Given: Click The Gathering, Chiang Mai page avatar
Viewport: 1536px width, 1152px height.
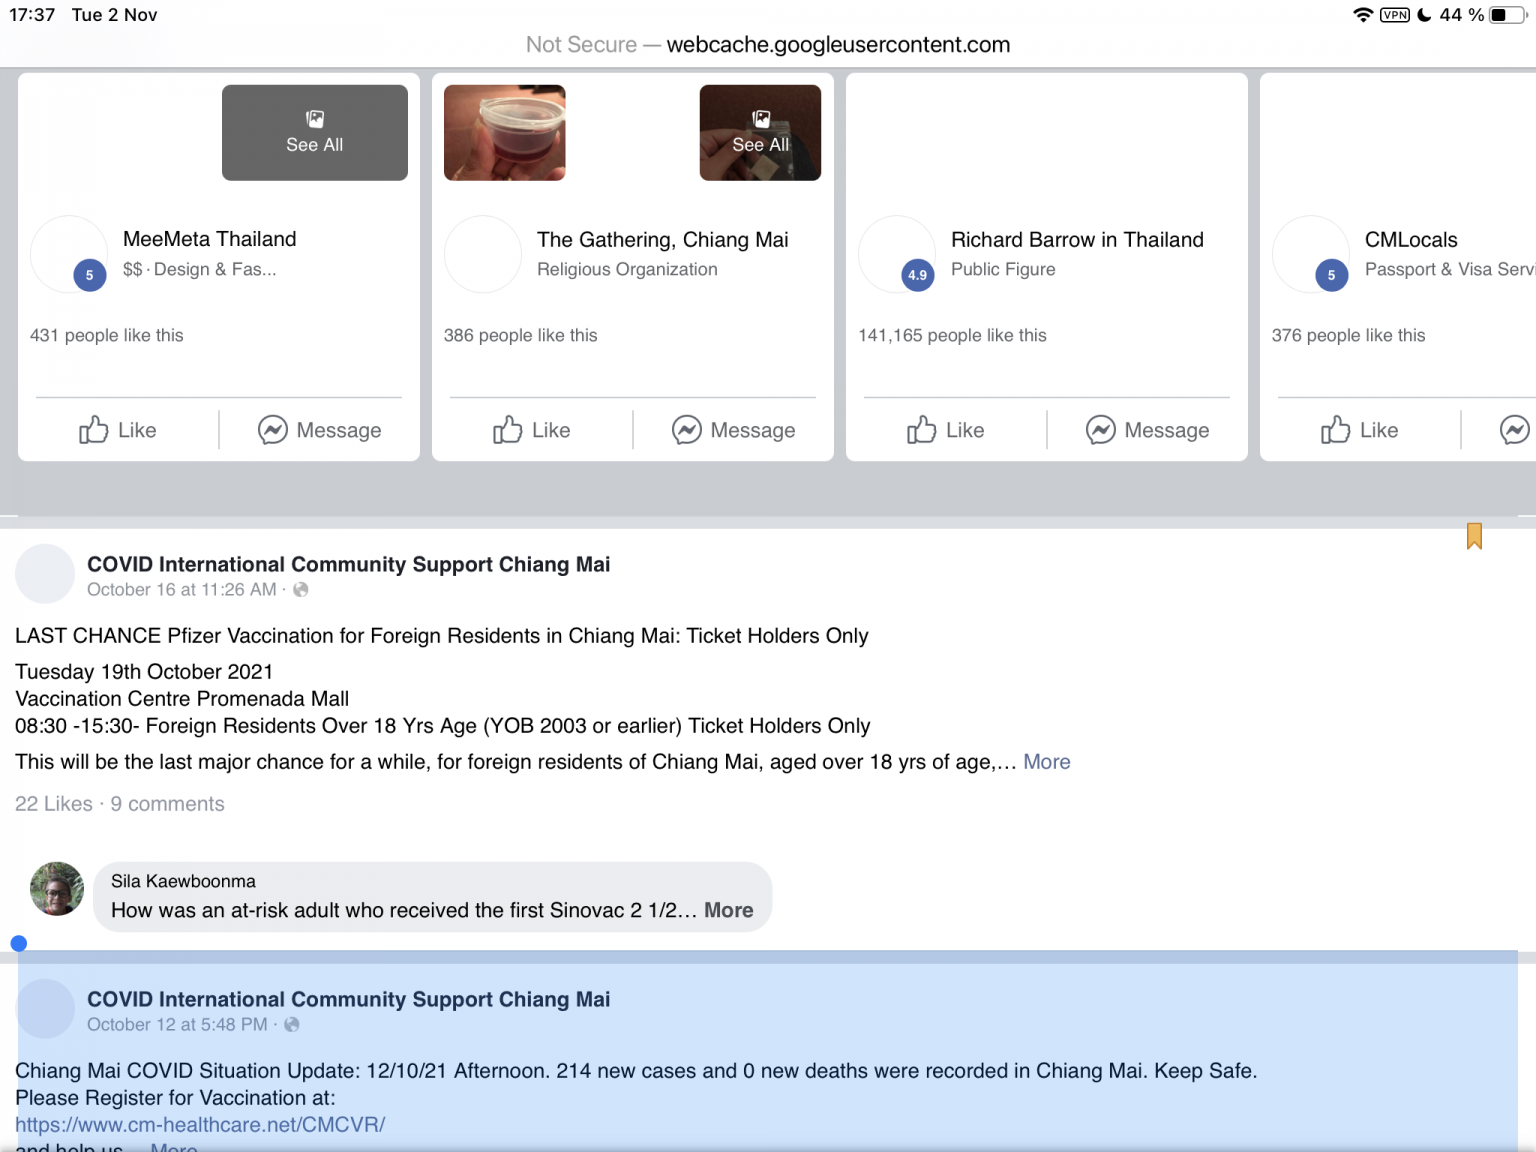Looking at the screenshot, I should click(483, 254).
